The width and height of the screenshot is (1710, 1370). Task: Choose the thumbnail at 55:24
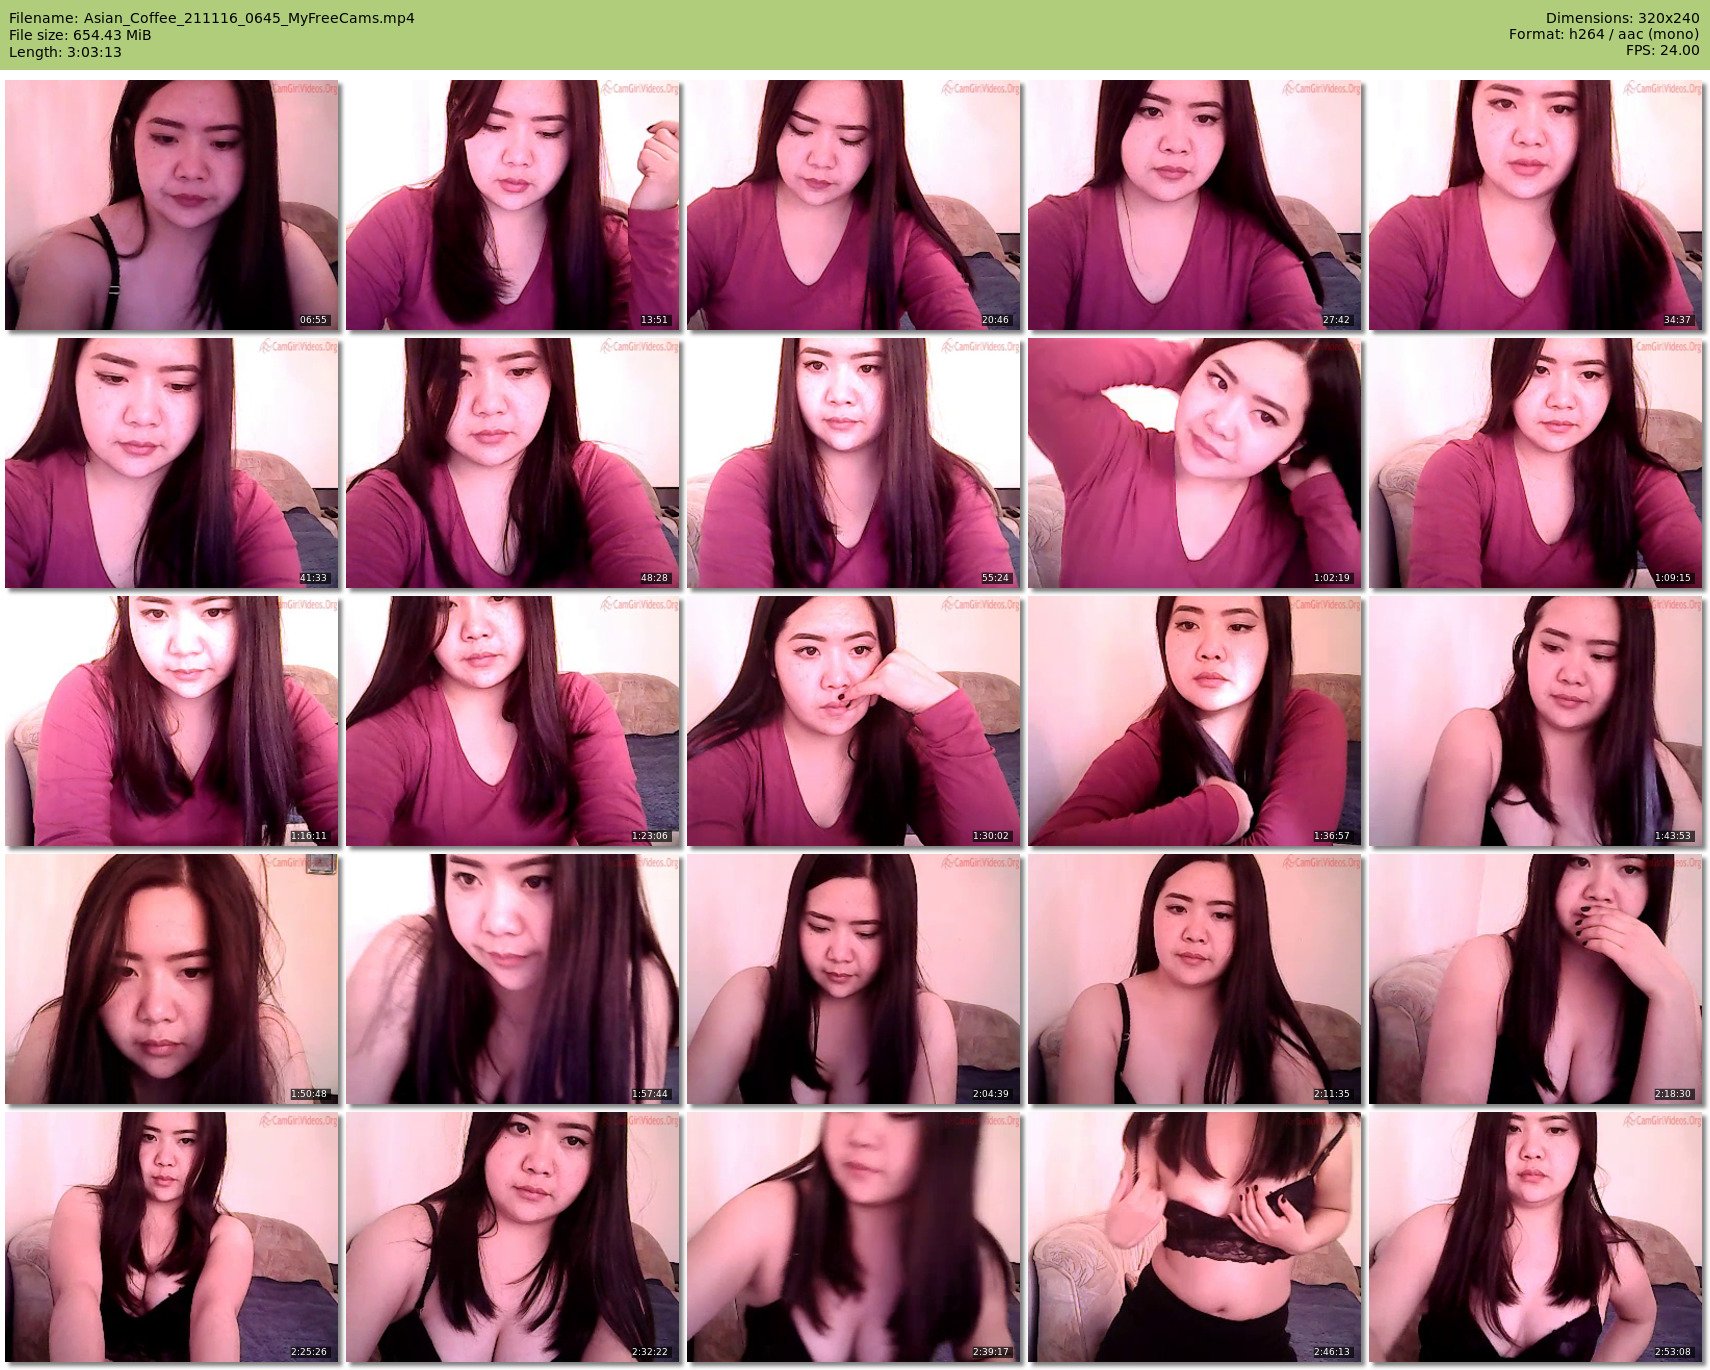[854, 463]
